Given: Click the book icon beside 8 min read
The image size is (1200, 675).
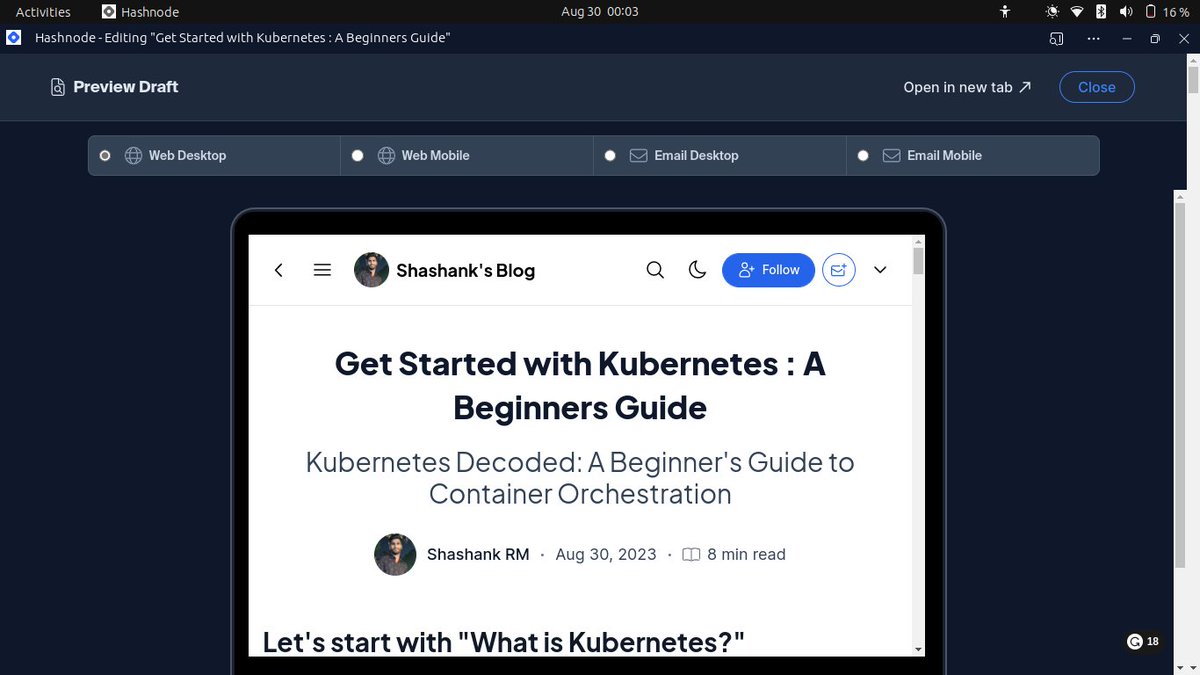Looking at the screenshot, I should click(x=691, y=554).
